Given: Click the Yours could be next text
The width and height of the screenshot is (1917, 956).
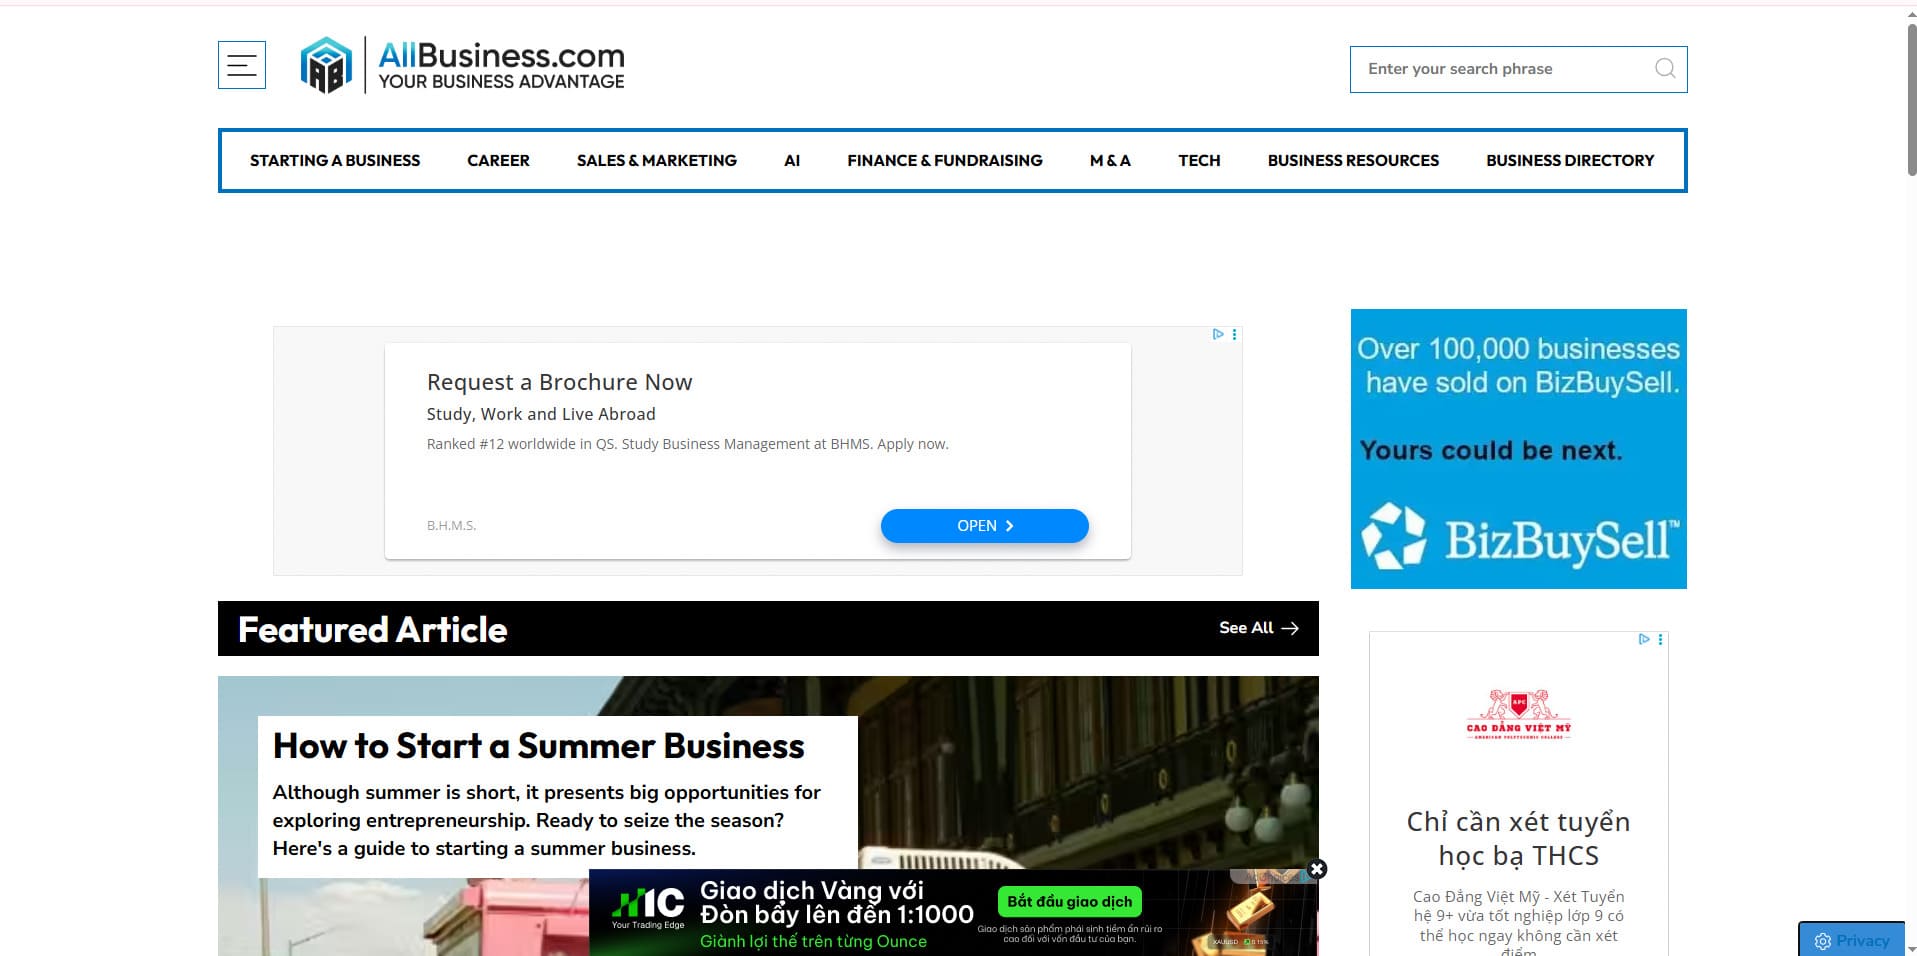Looking at the screenshot, I should 1491,451.
